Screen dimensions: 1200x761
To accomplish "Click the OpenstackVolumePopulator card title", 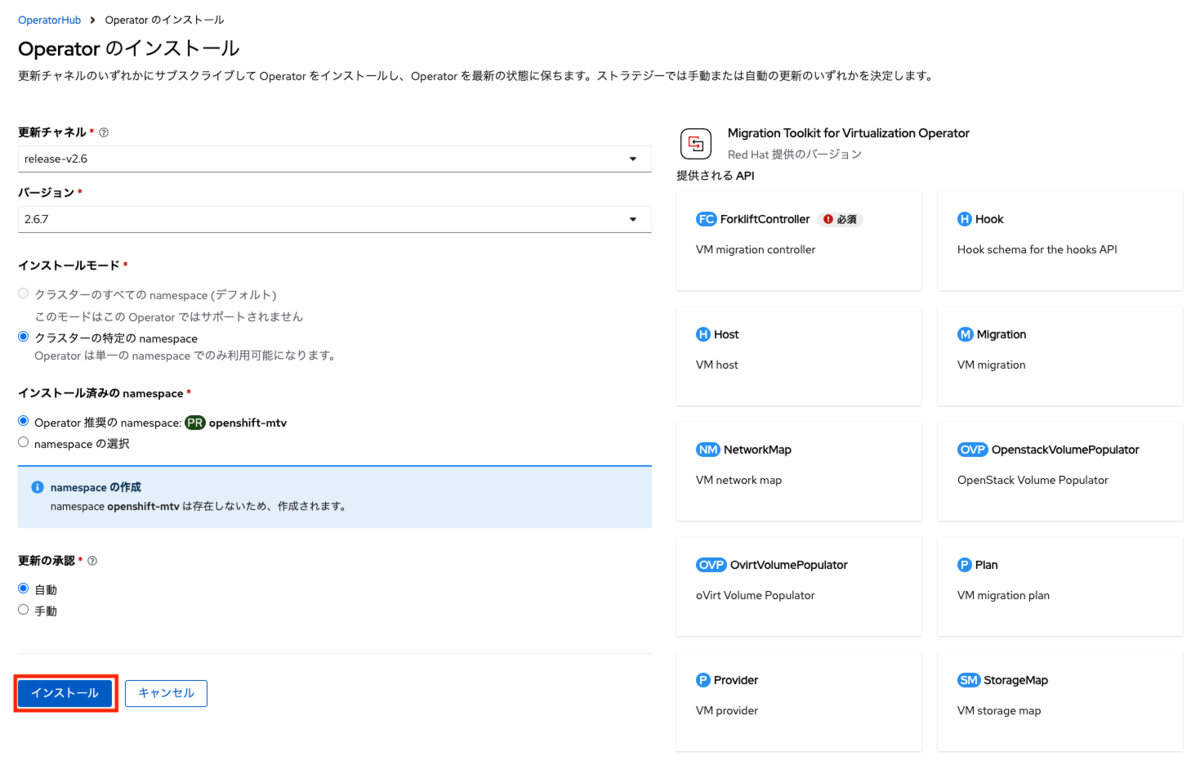I will [1066, 450].
